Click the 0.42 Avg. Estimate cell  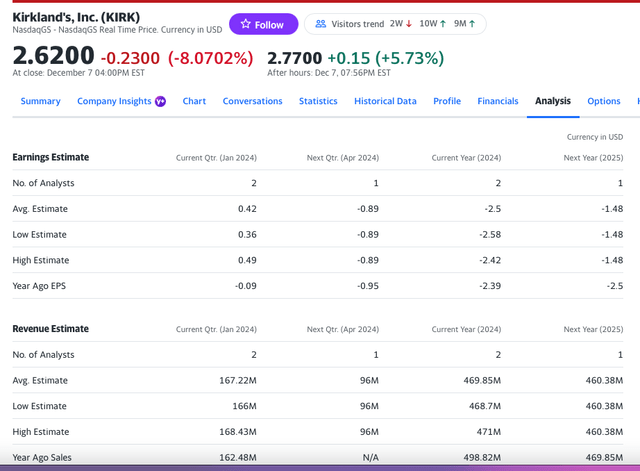tap(247, 209)
